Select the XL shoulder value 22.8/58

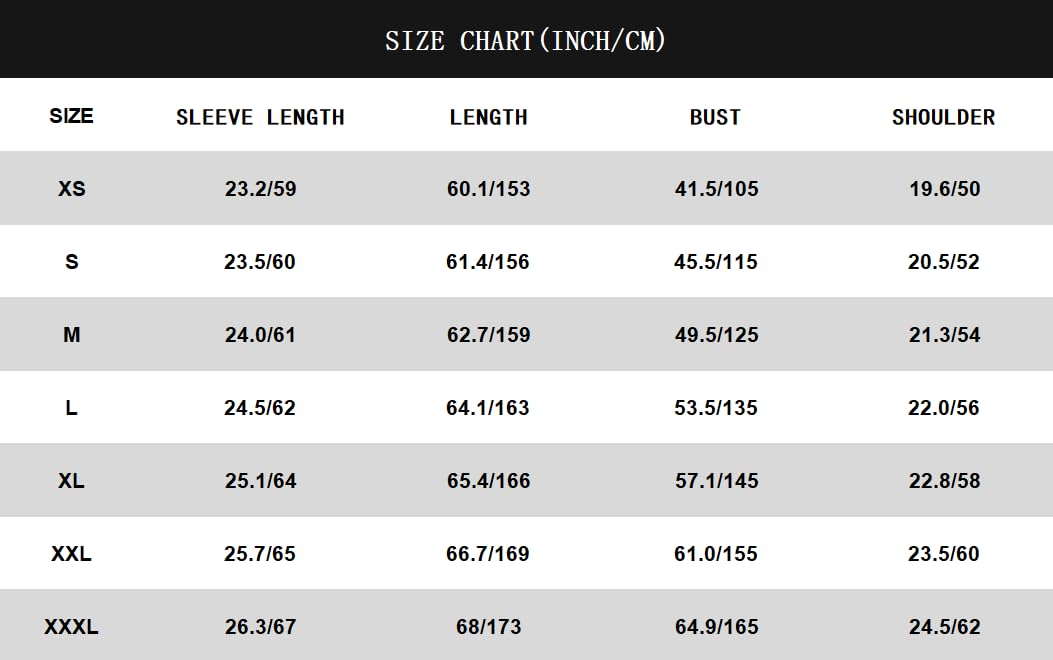point(944,481)
